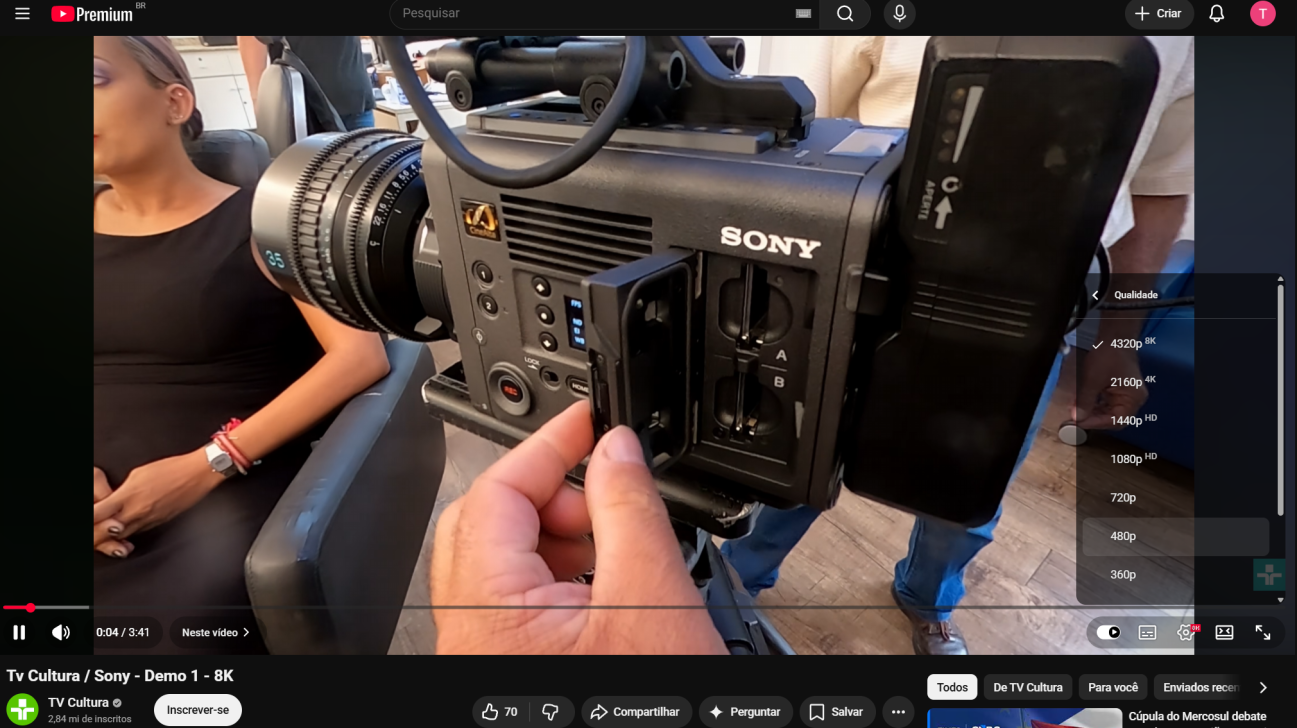1297x728 pixels.
Task: Go back from the Qualidade menu
Action: [1096, 295]
